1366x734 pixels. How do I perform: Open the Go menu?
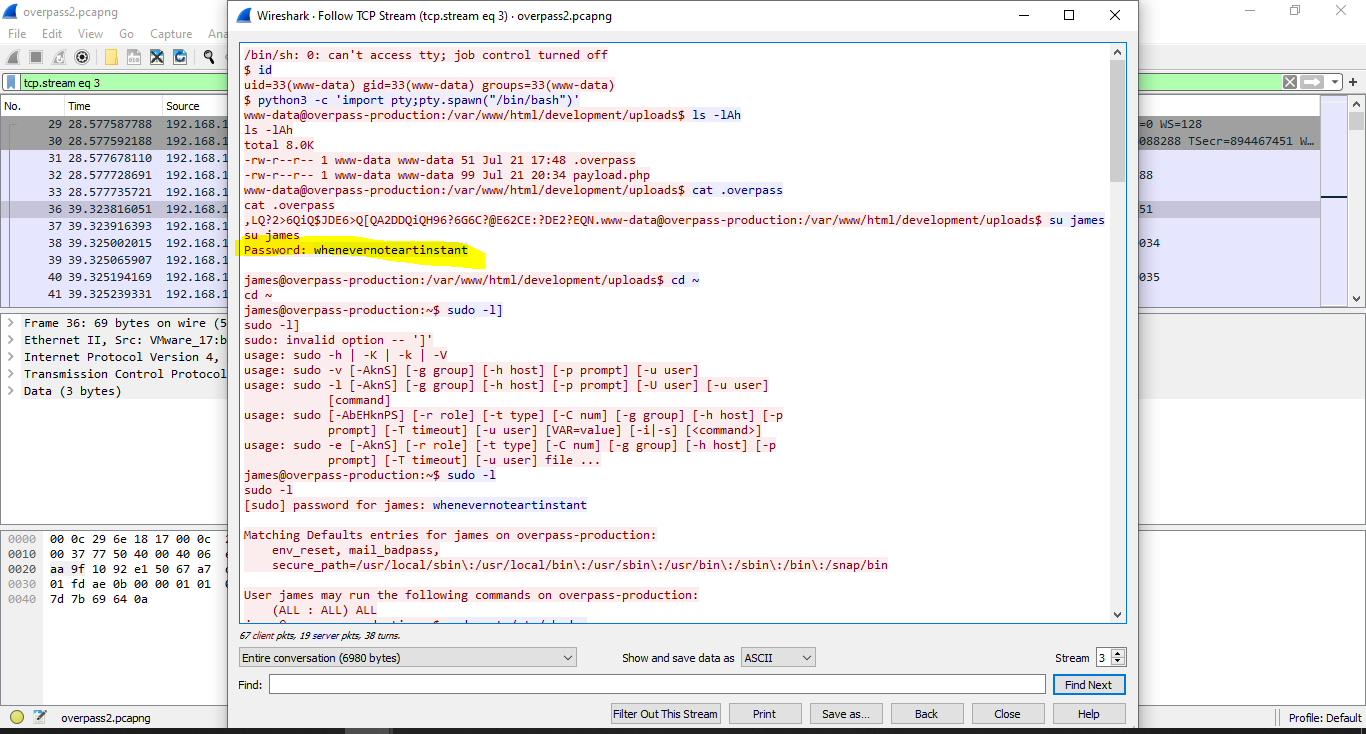126,34
